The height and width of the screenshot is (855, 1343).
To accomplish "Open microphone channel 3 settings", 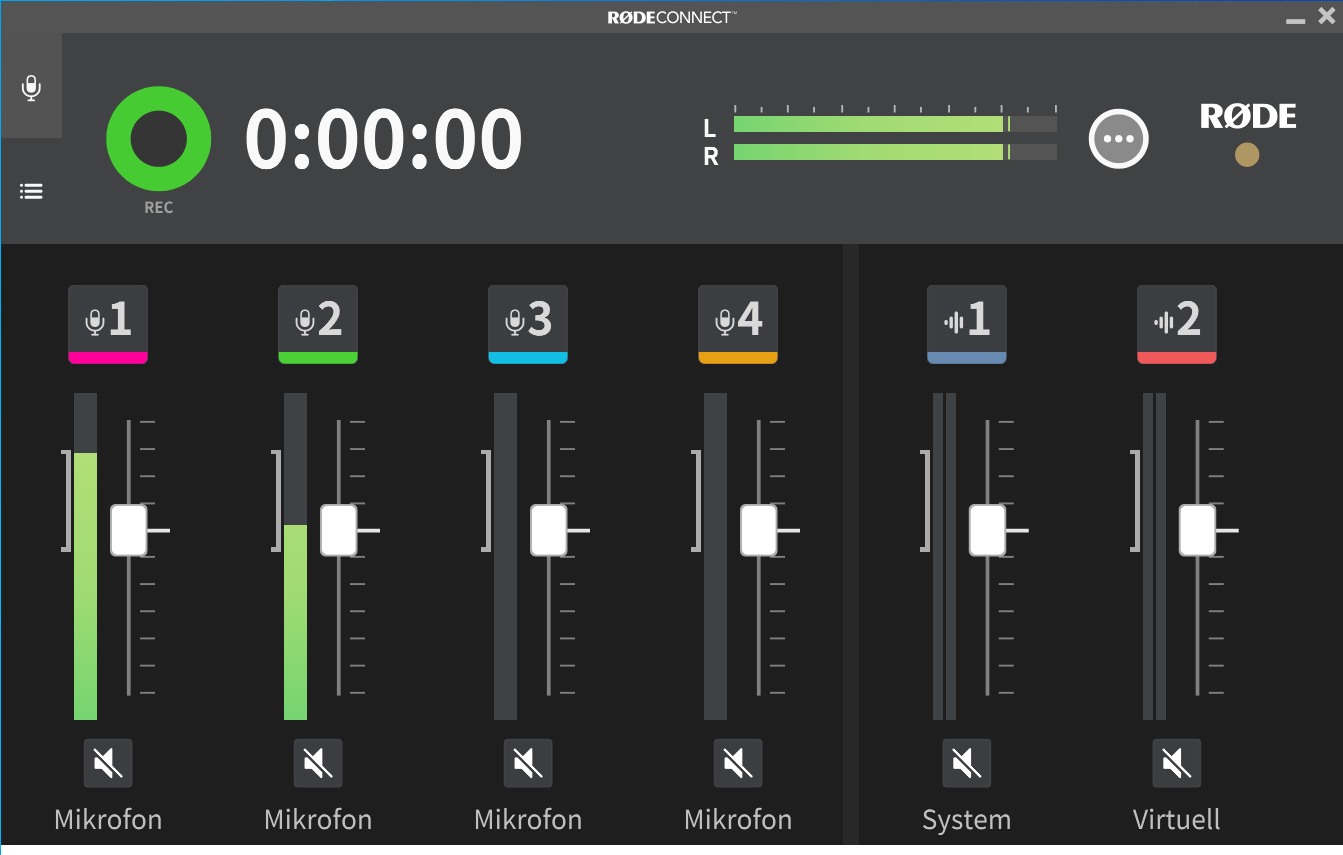I will click(528, 323).
